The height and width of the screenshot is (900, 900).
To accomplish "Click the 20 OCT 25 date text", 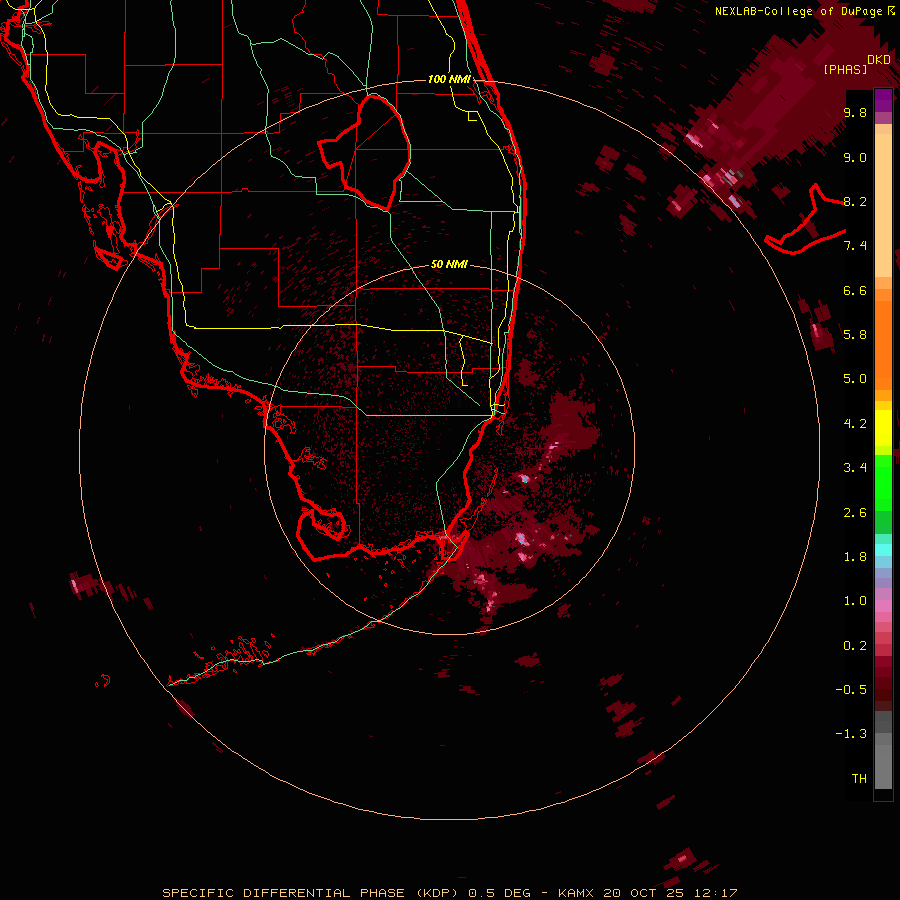I will coord(641,893).
